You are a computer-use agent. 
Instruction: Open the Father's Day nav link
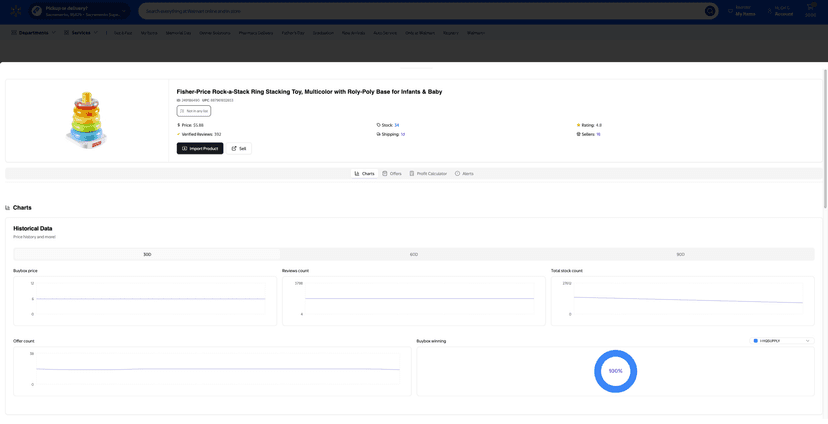pos(293,33)
